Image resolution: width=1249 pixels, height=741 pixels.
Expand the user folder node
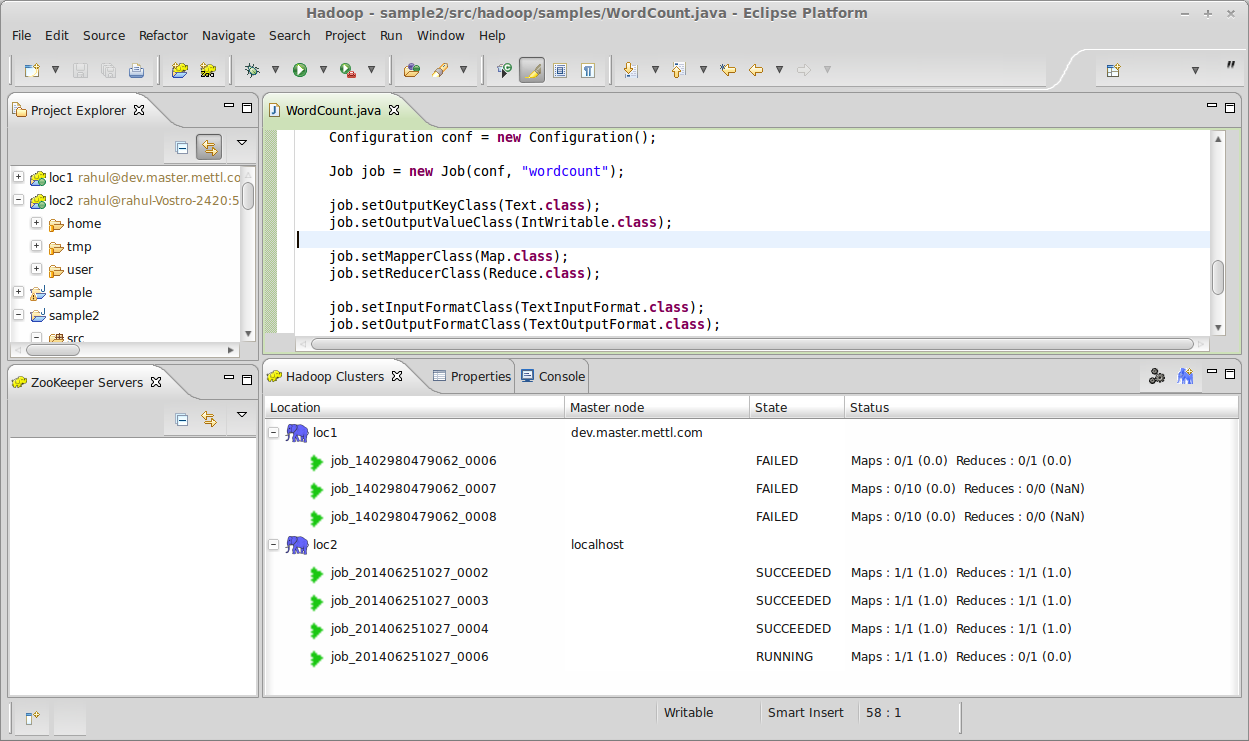pyautogui.click(x=36, y=269)
